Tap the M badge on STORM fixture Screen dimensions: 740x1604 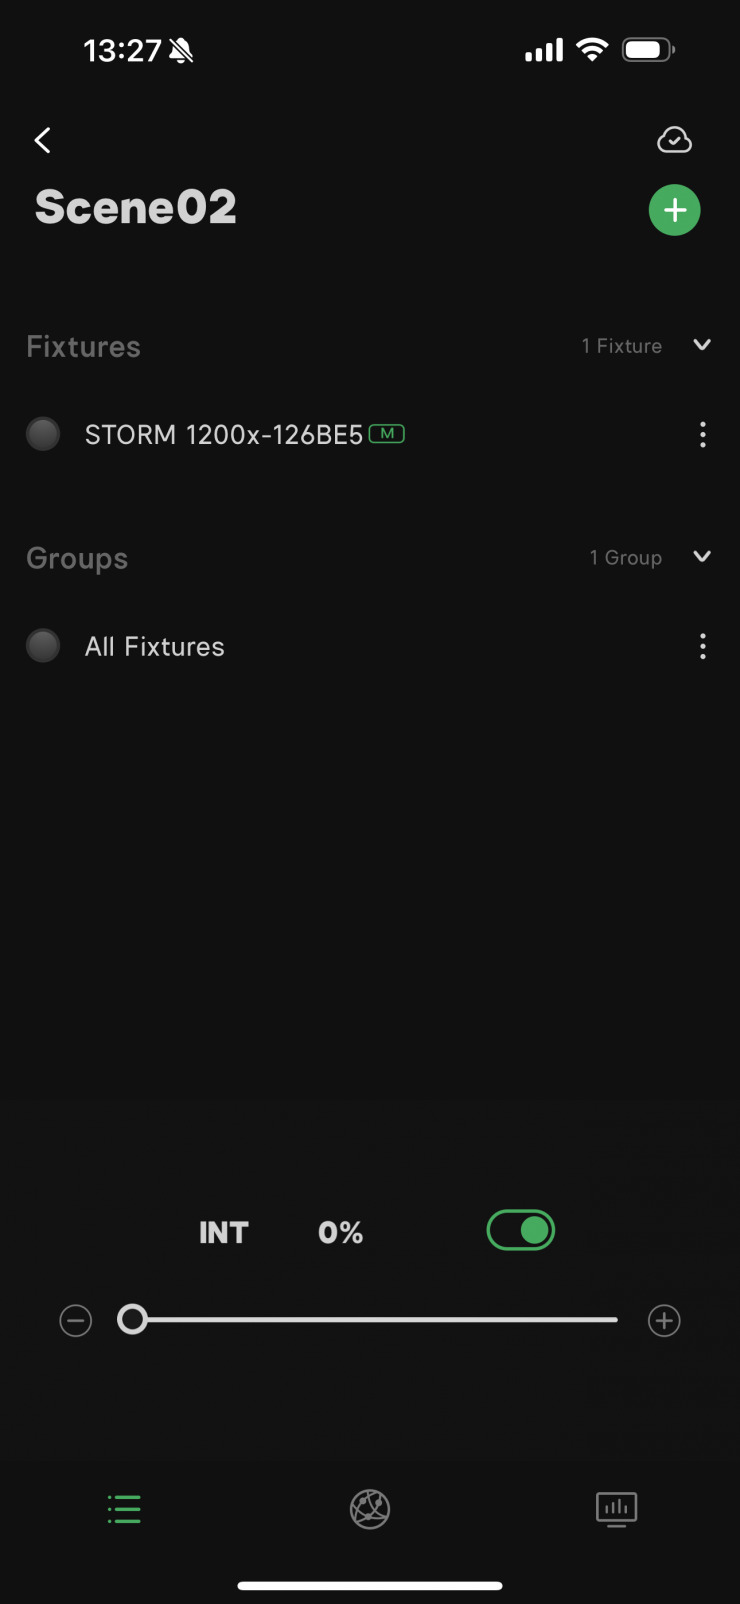pyautogui.click(x=387, y=434)
